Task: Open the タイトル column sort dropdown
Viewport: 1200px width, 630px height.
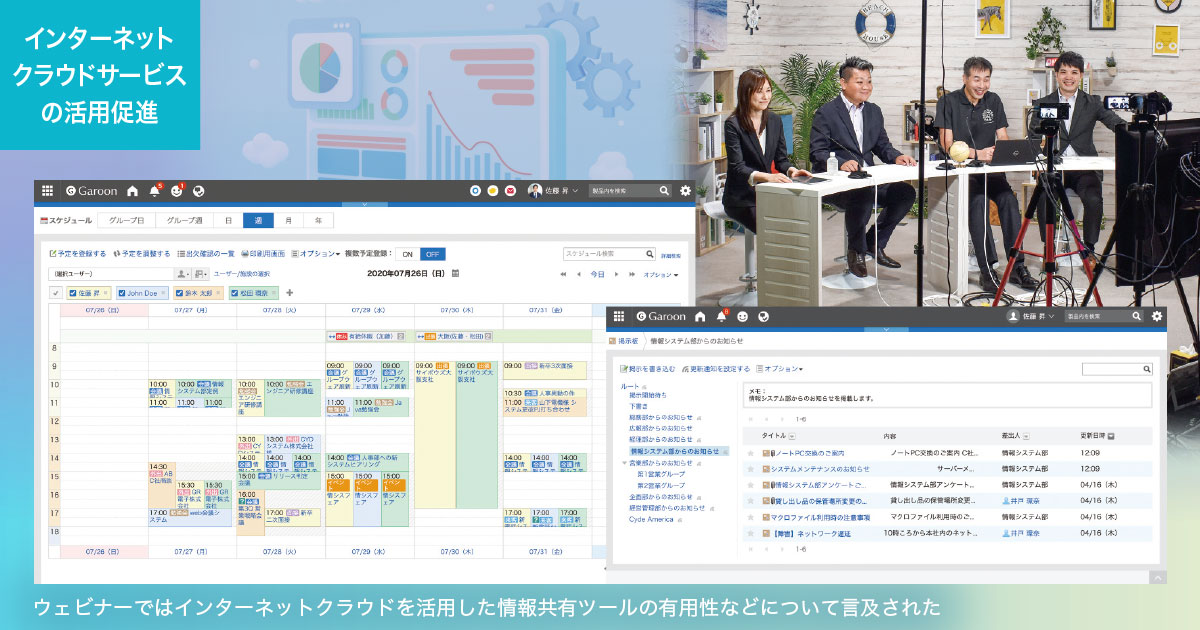Action: coord(792,436)
